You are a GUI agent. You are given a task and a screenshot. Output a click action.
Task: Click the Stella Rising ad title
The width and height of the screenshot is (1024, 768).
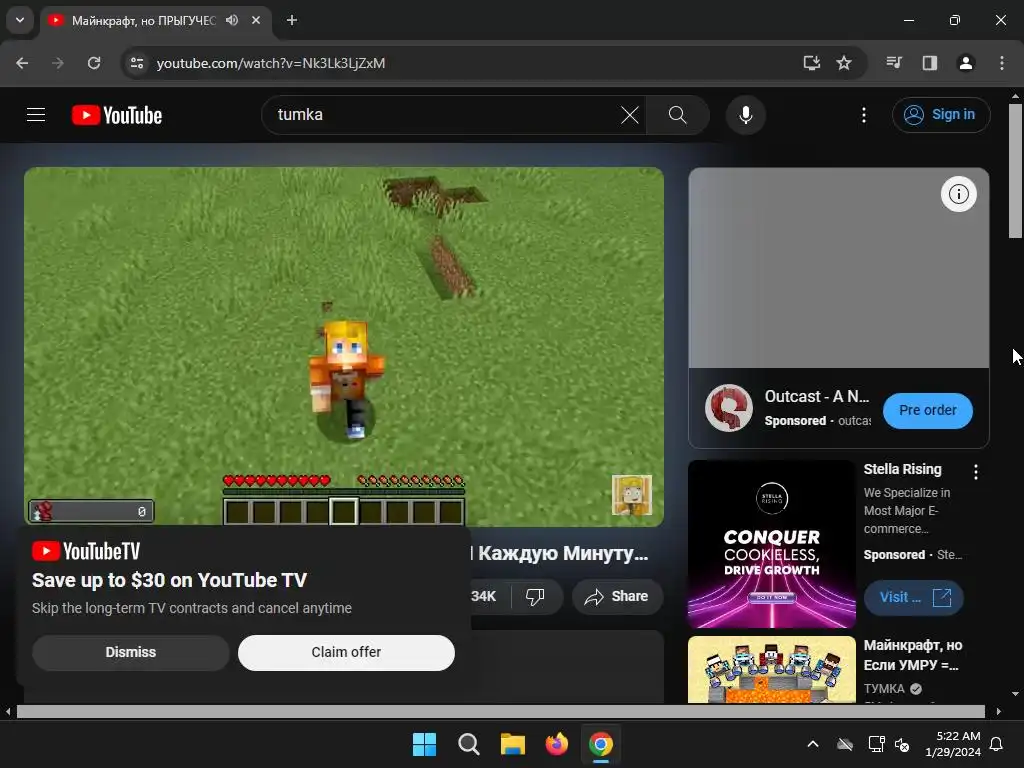click(903, 469)
